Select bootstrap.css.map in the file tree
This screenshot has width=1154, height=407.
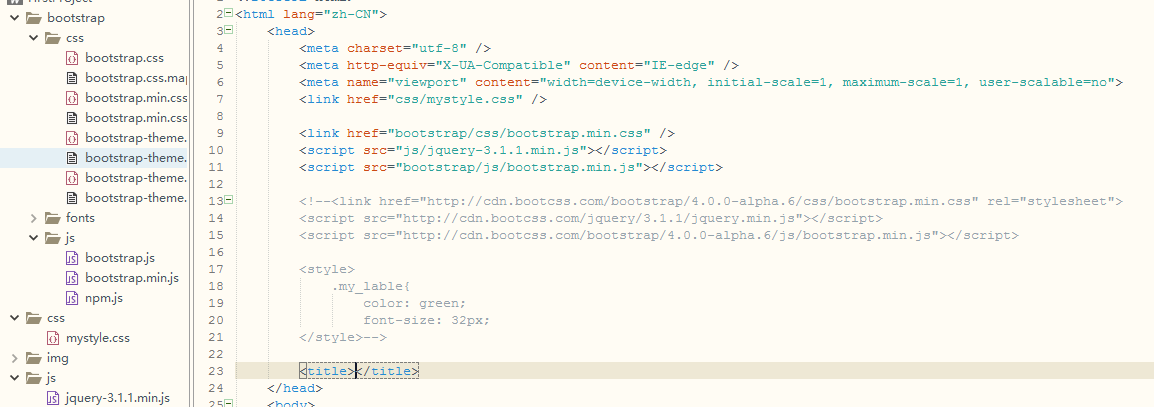coord(136,78)
